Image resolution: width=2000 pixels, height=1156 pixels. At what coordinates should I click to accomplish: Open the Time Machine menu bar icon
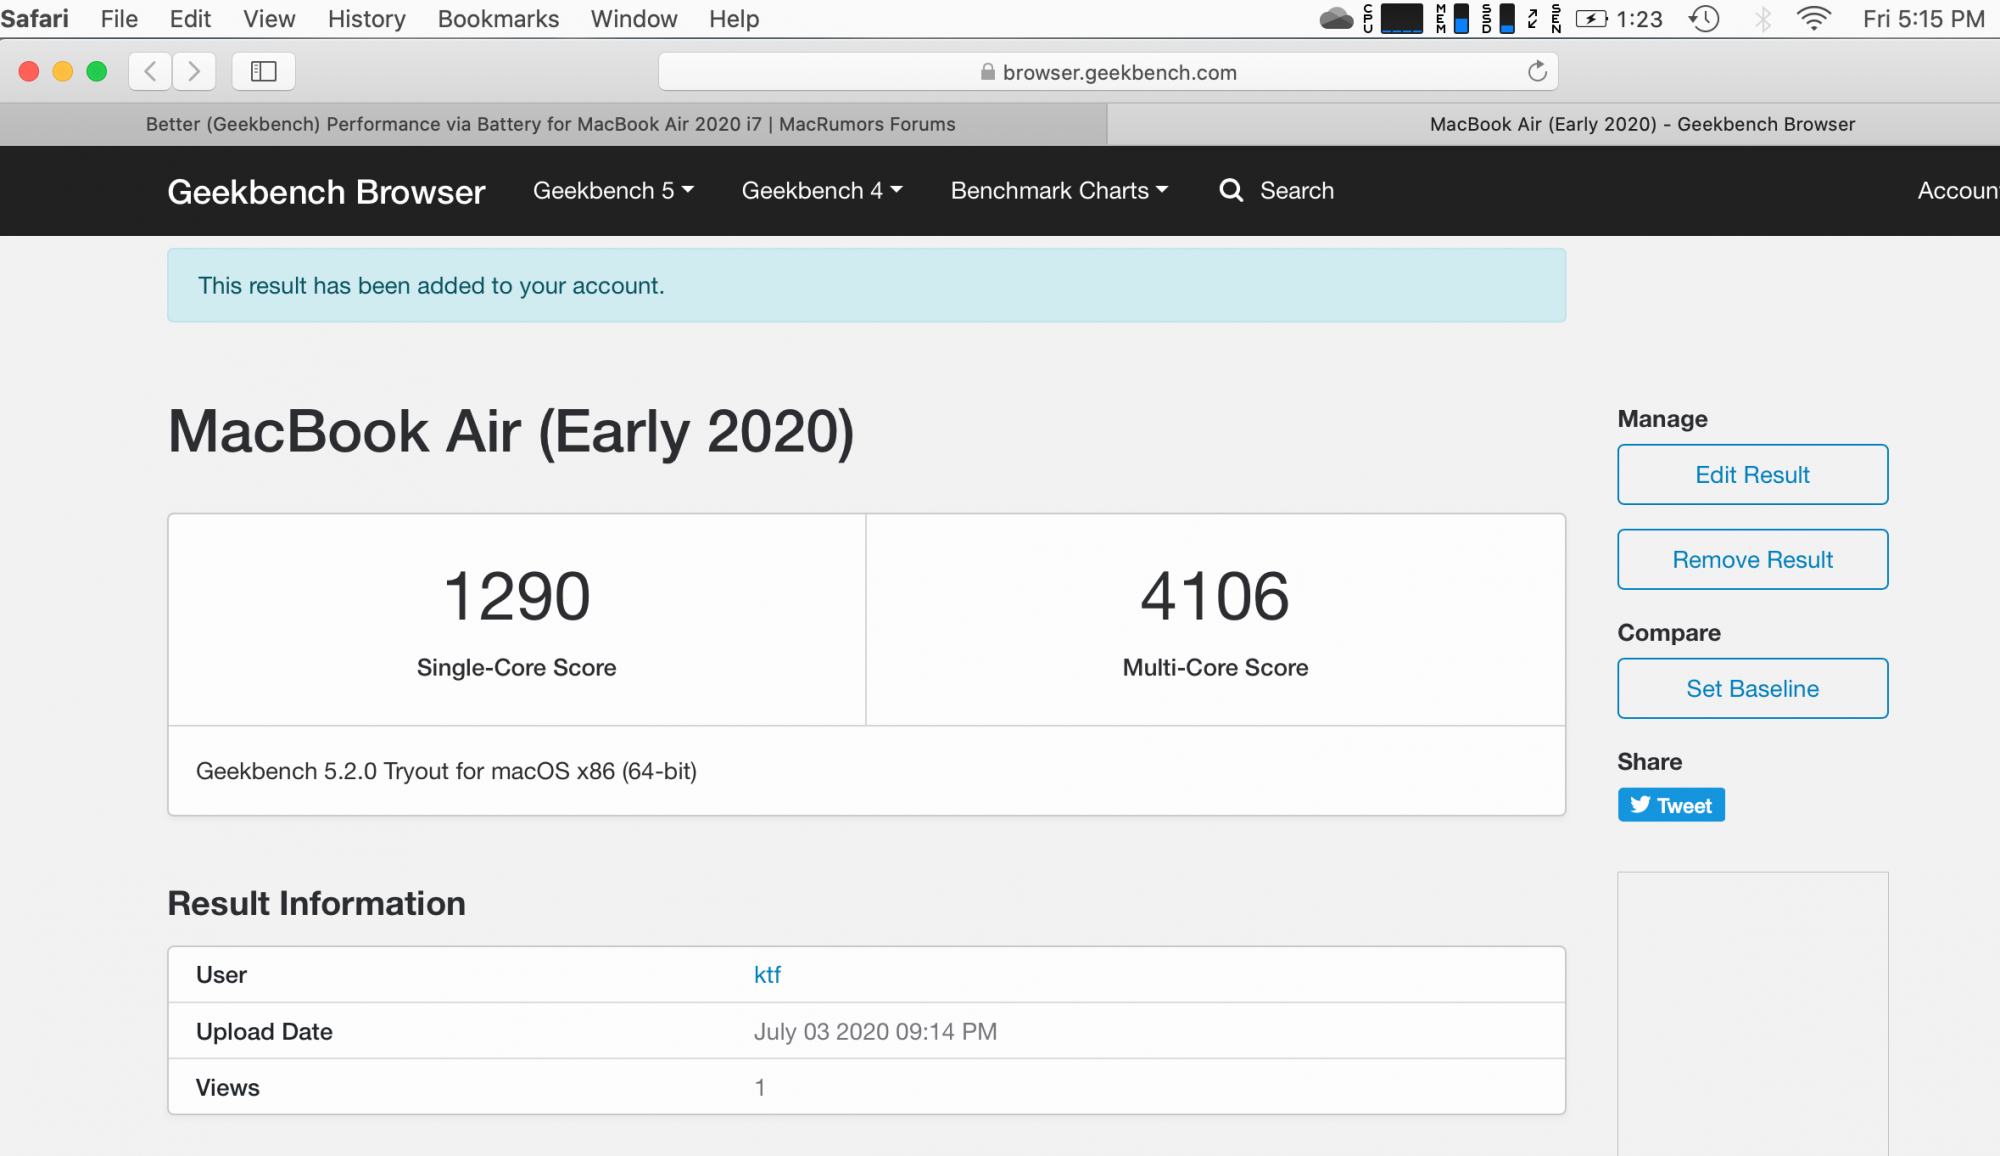coord(1704,19)
